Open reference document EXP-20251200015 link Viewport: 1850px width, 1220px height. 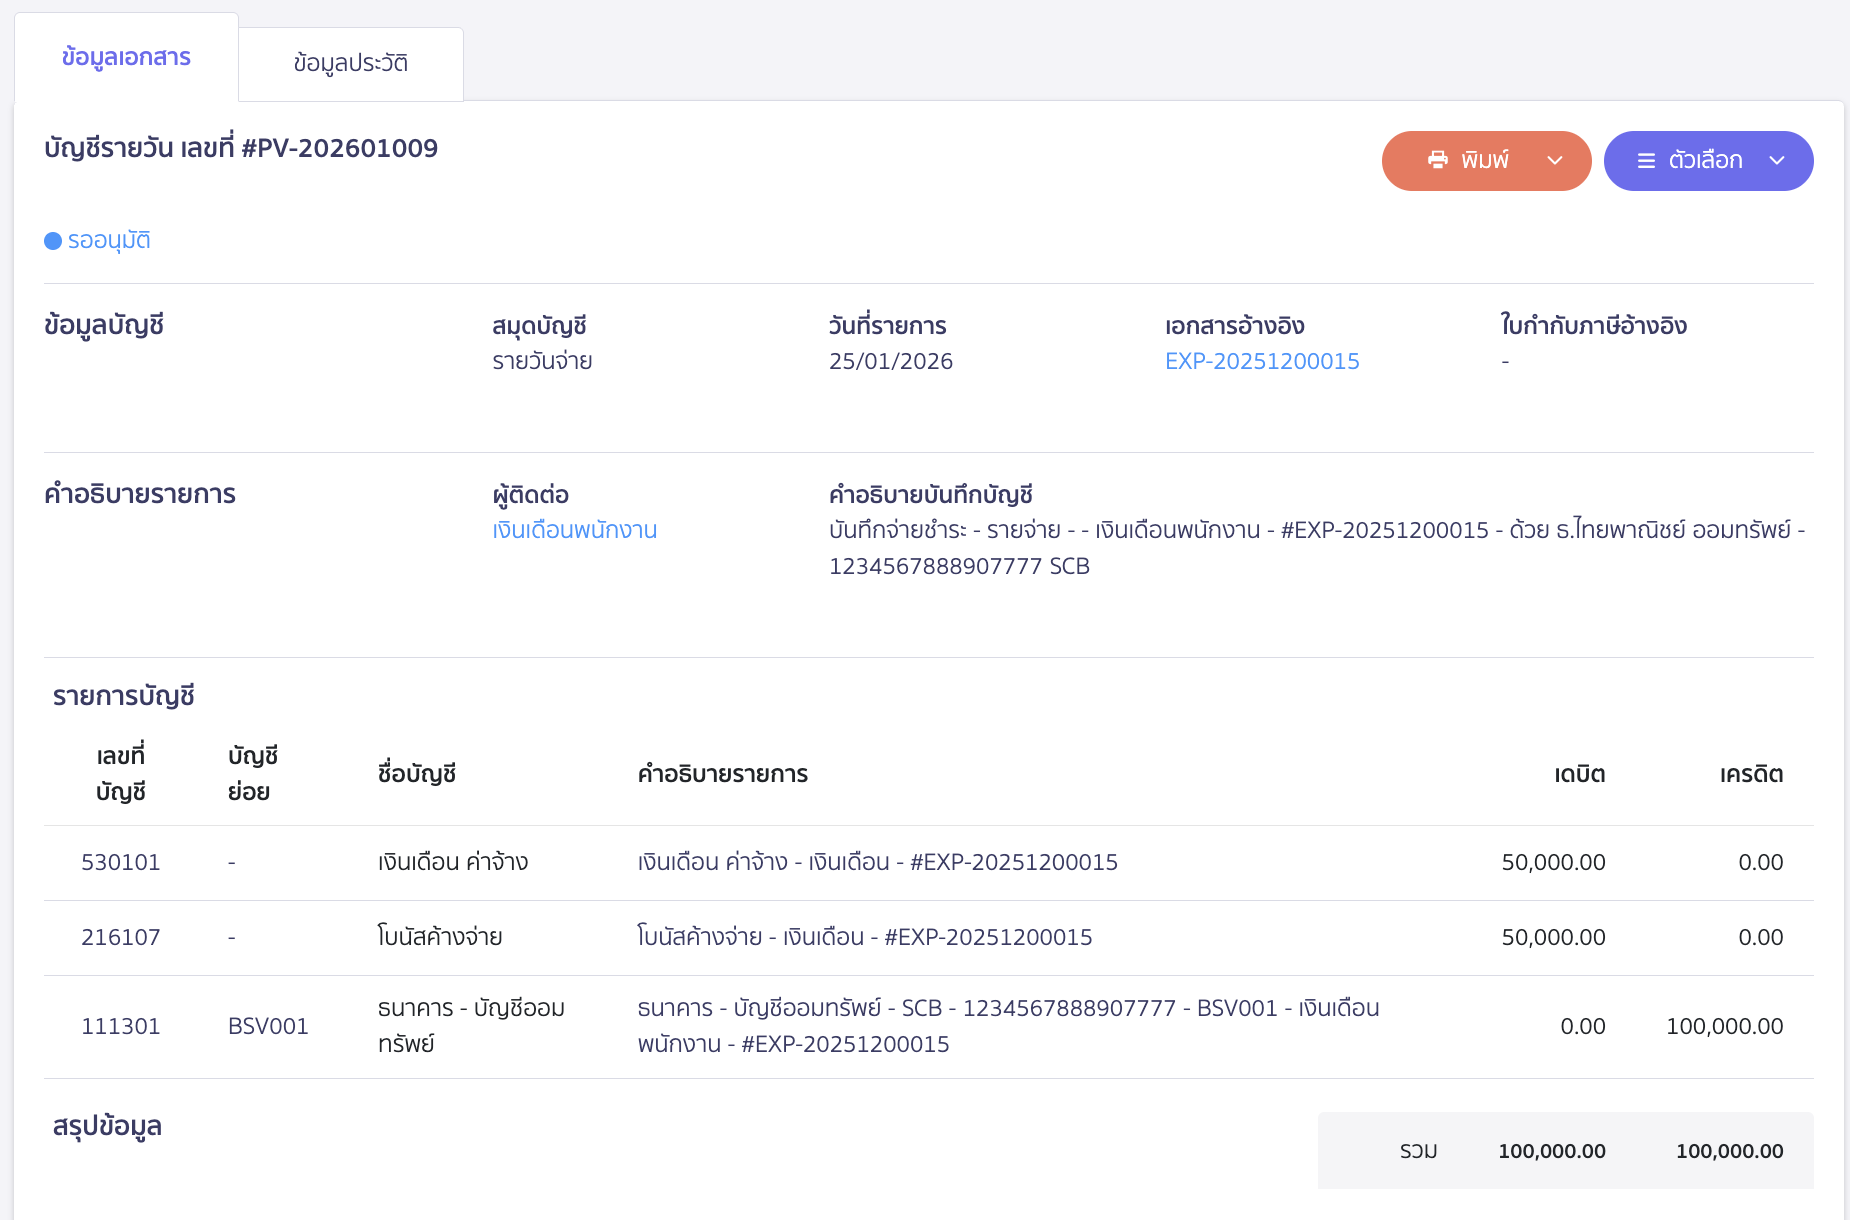1261,361
